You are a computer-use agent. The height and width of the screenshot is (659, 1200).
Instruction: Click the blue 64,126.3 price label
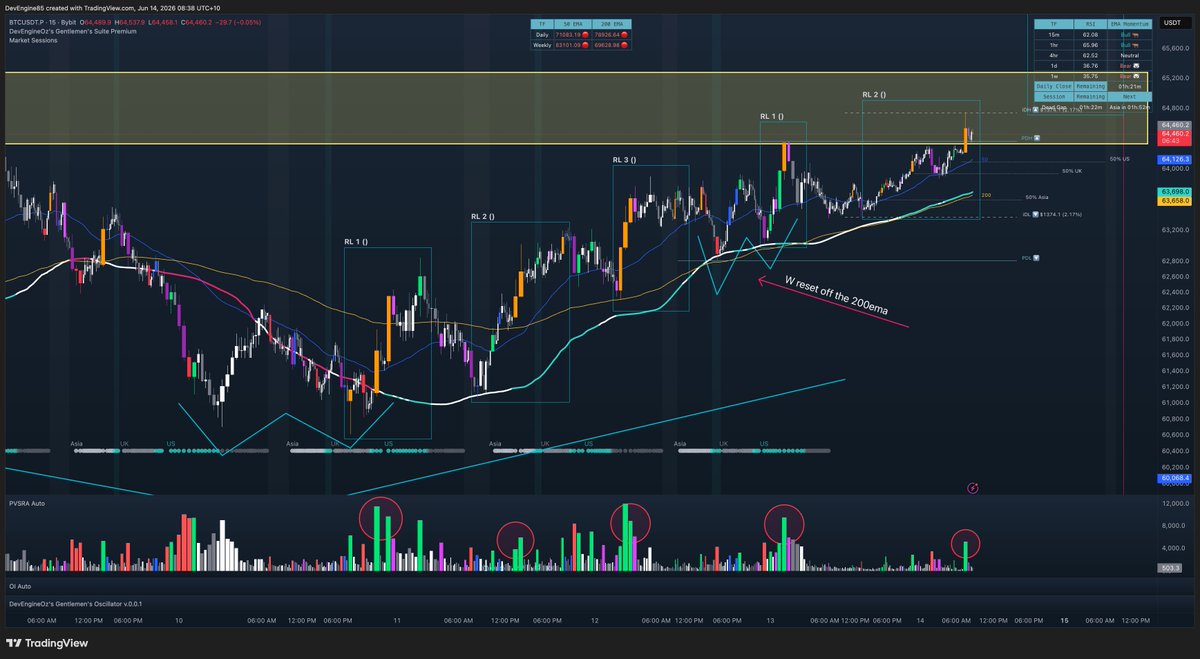pos(1174,159)
